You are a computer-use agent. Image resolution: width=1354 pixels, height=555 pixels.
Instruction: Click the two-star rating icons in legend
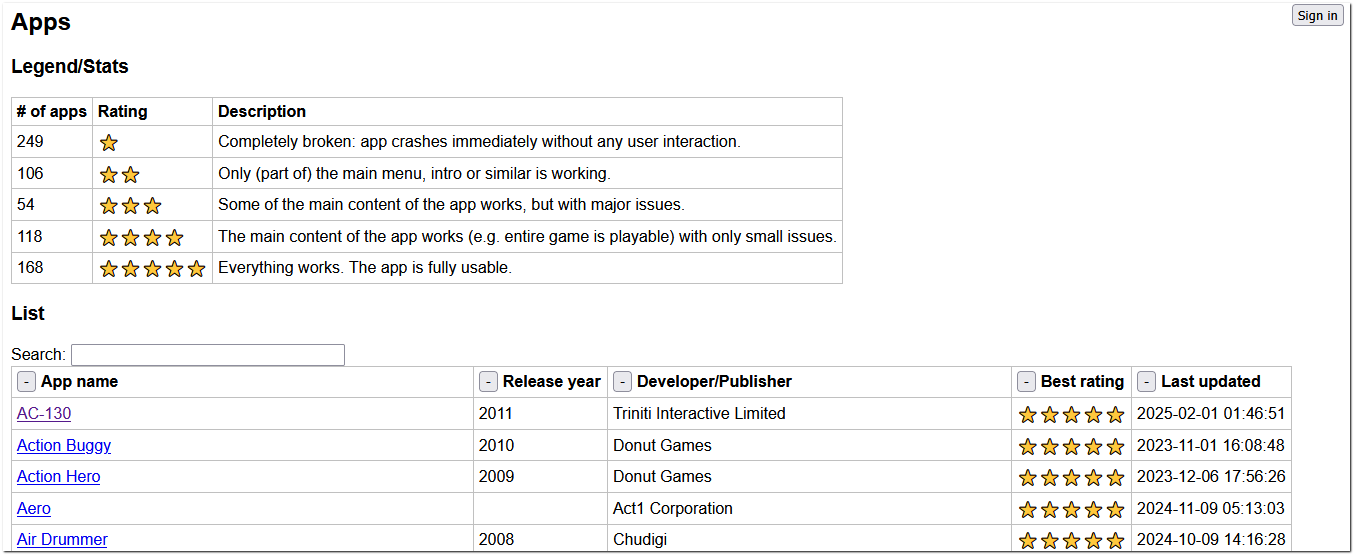[x=120, y=175]
